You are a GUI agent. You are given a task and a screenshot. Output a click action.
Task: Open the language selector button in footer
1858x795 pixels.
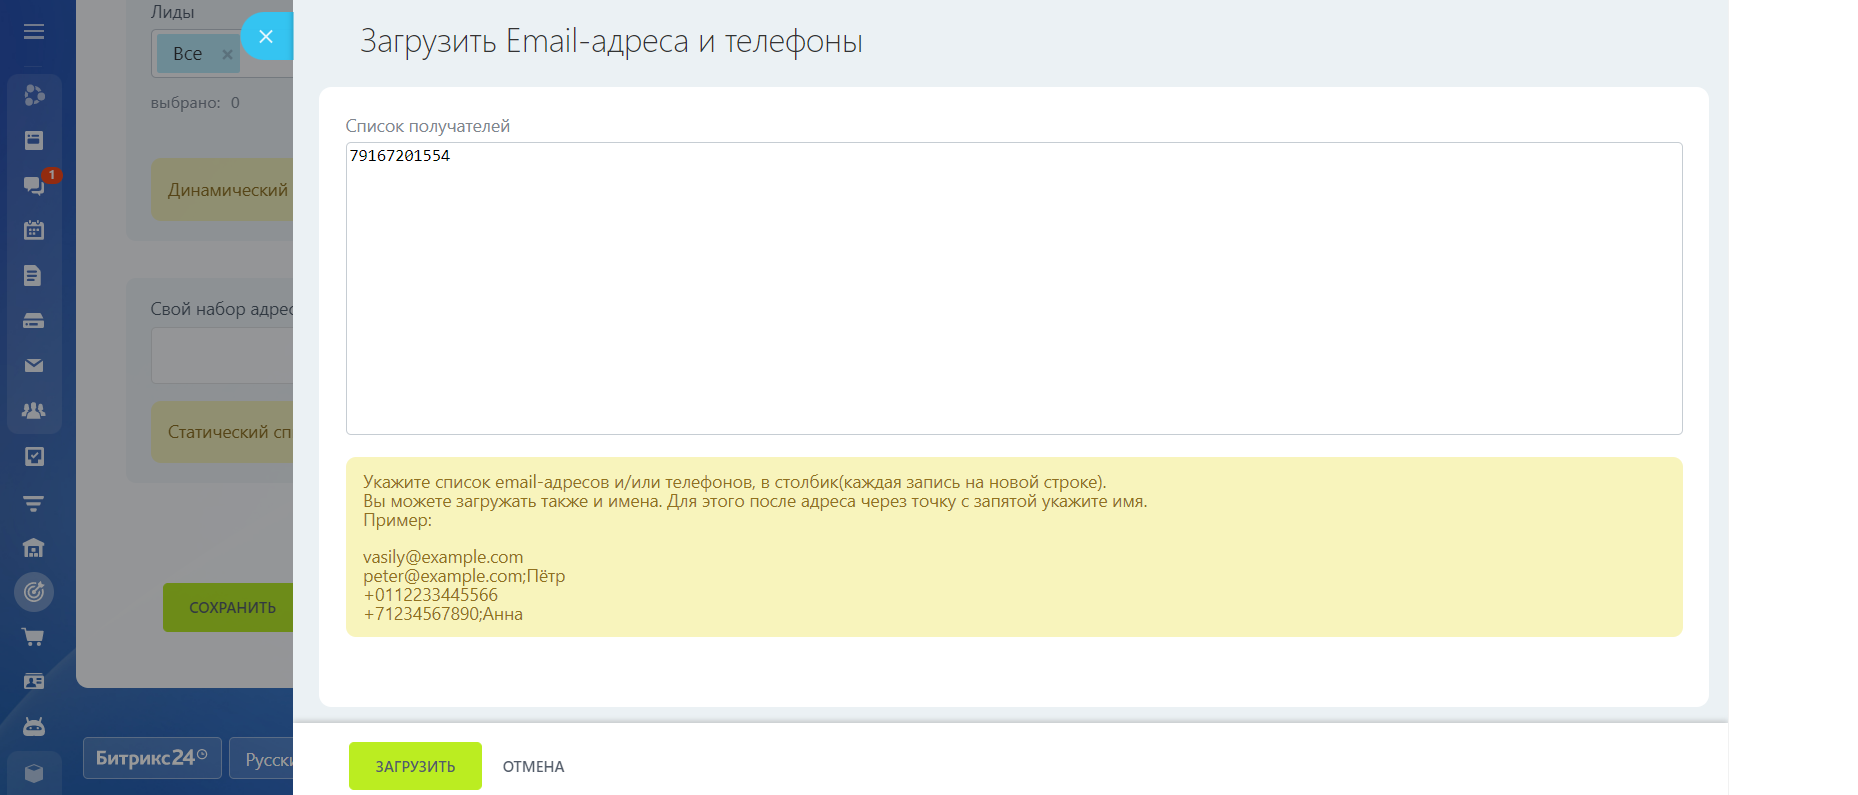262,760
